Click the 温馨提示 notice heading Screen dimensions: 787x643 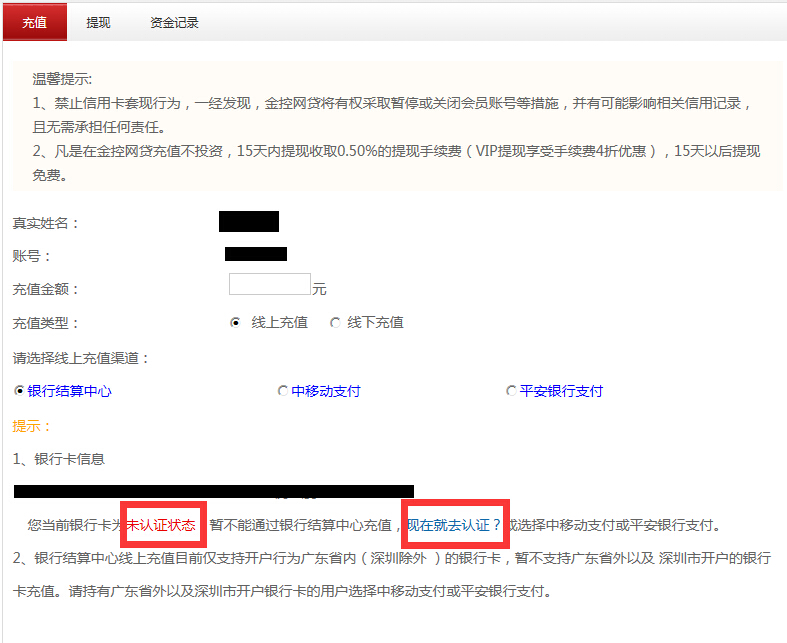[62, 79]
